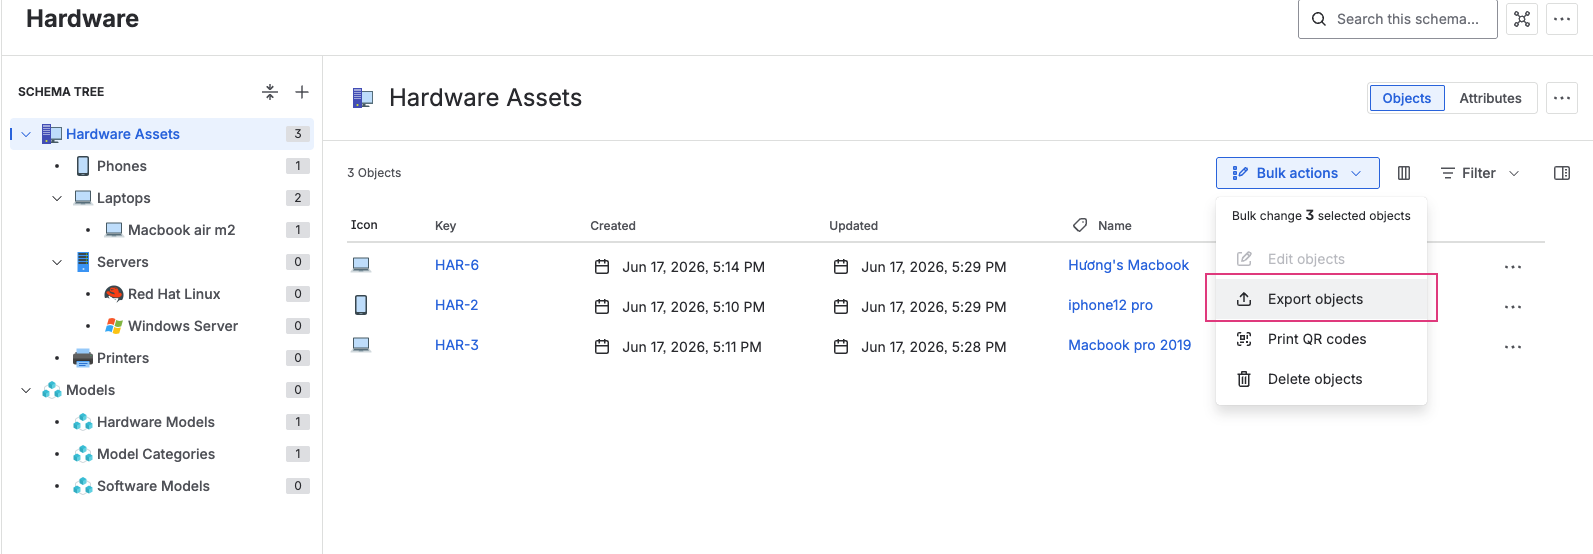Viewport: 1593px width, 554px height.
Task: Select Hardware Assets tree item
Action: tap(161, 134)
